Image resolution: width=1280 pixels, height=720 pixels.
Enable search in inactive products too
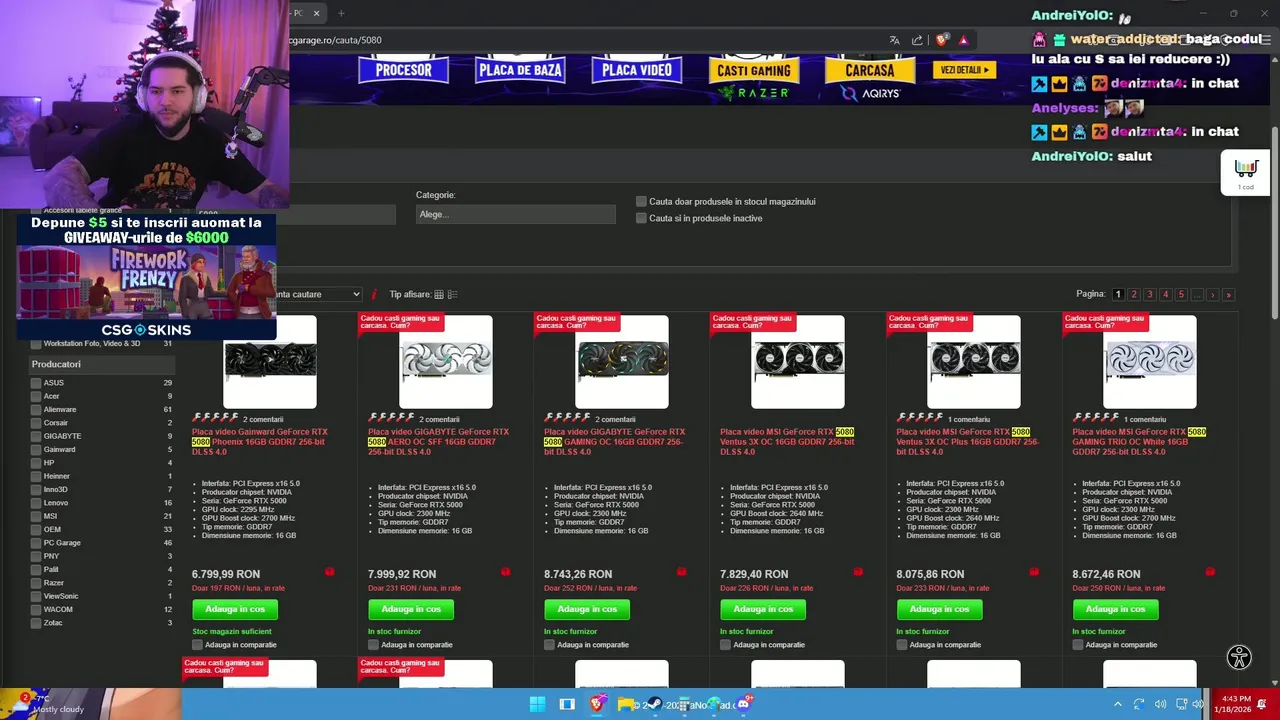coord(642,218)
